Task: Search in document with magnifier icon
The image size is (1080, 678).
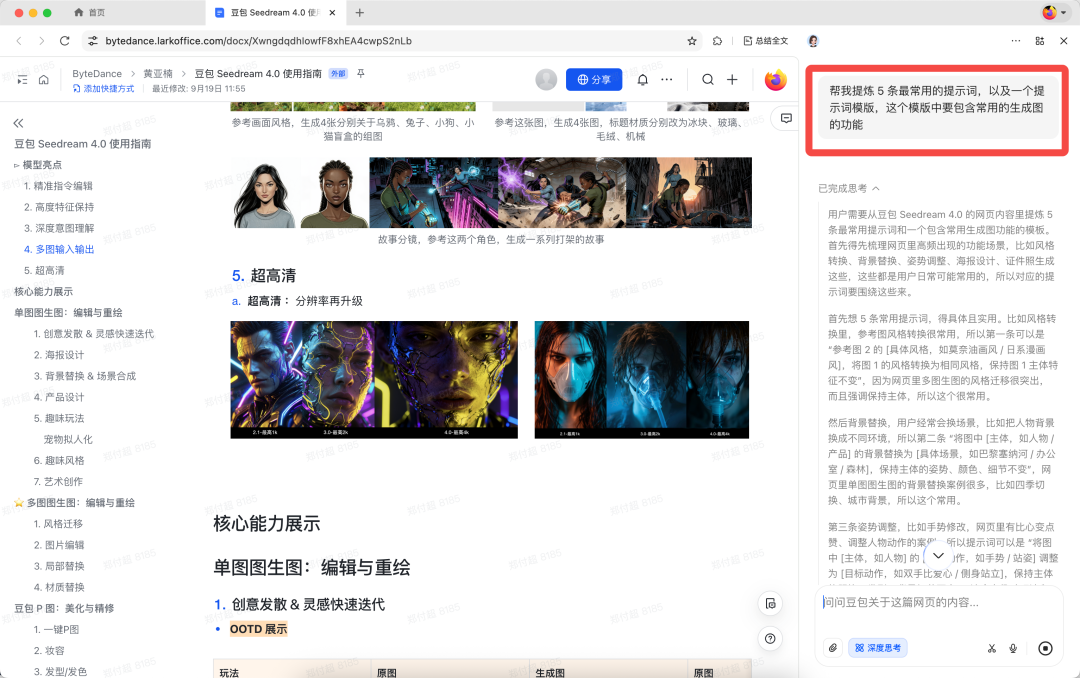Action: 707,80
